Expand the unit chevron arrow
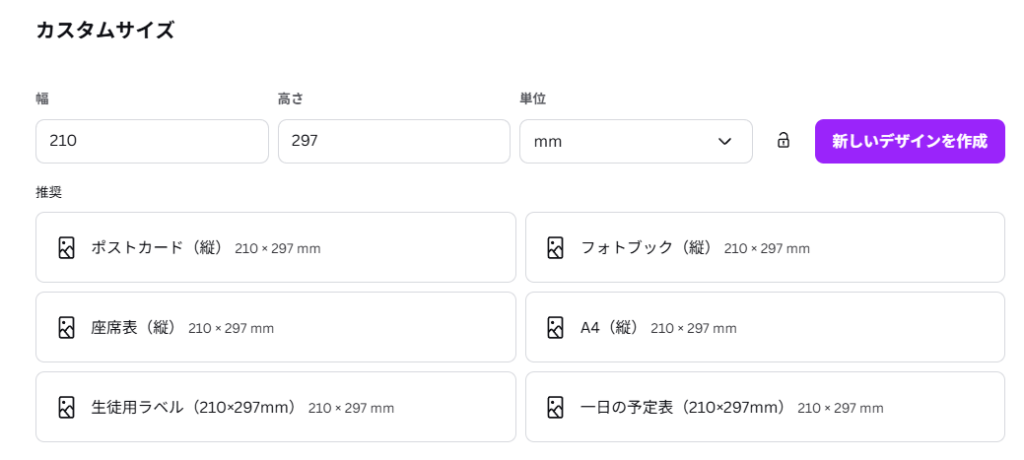 725,141
